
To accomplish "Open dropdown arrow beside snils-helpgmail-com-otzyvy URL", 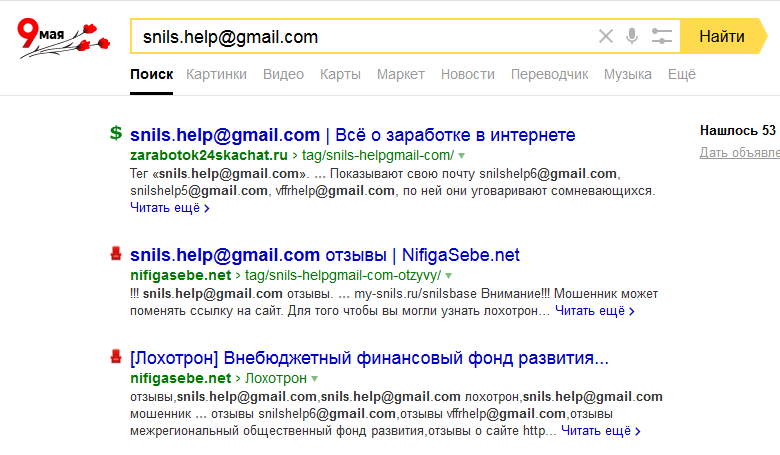I will pyautogui.click(x=449, y=275).
